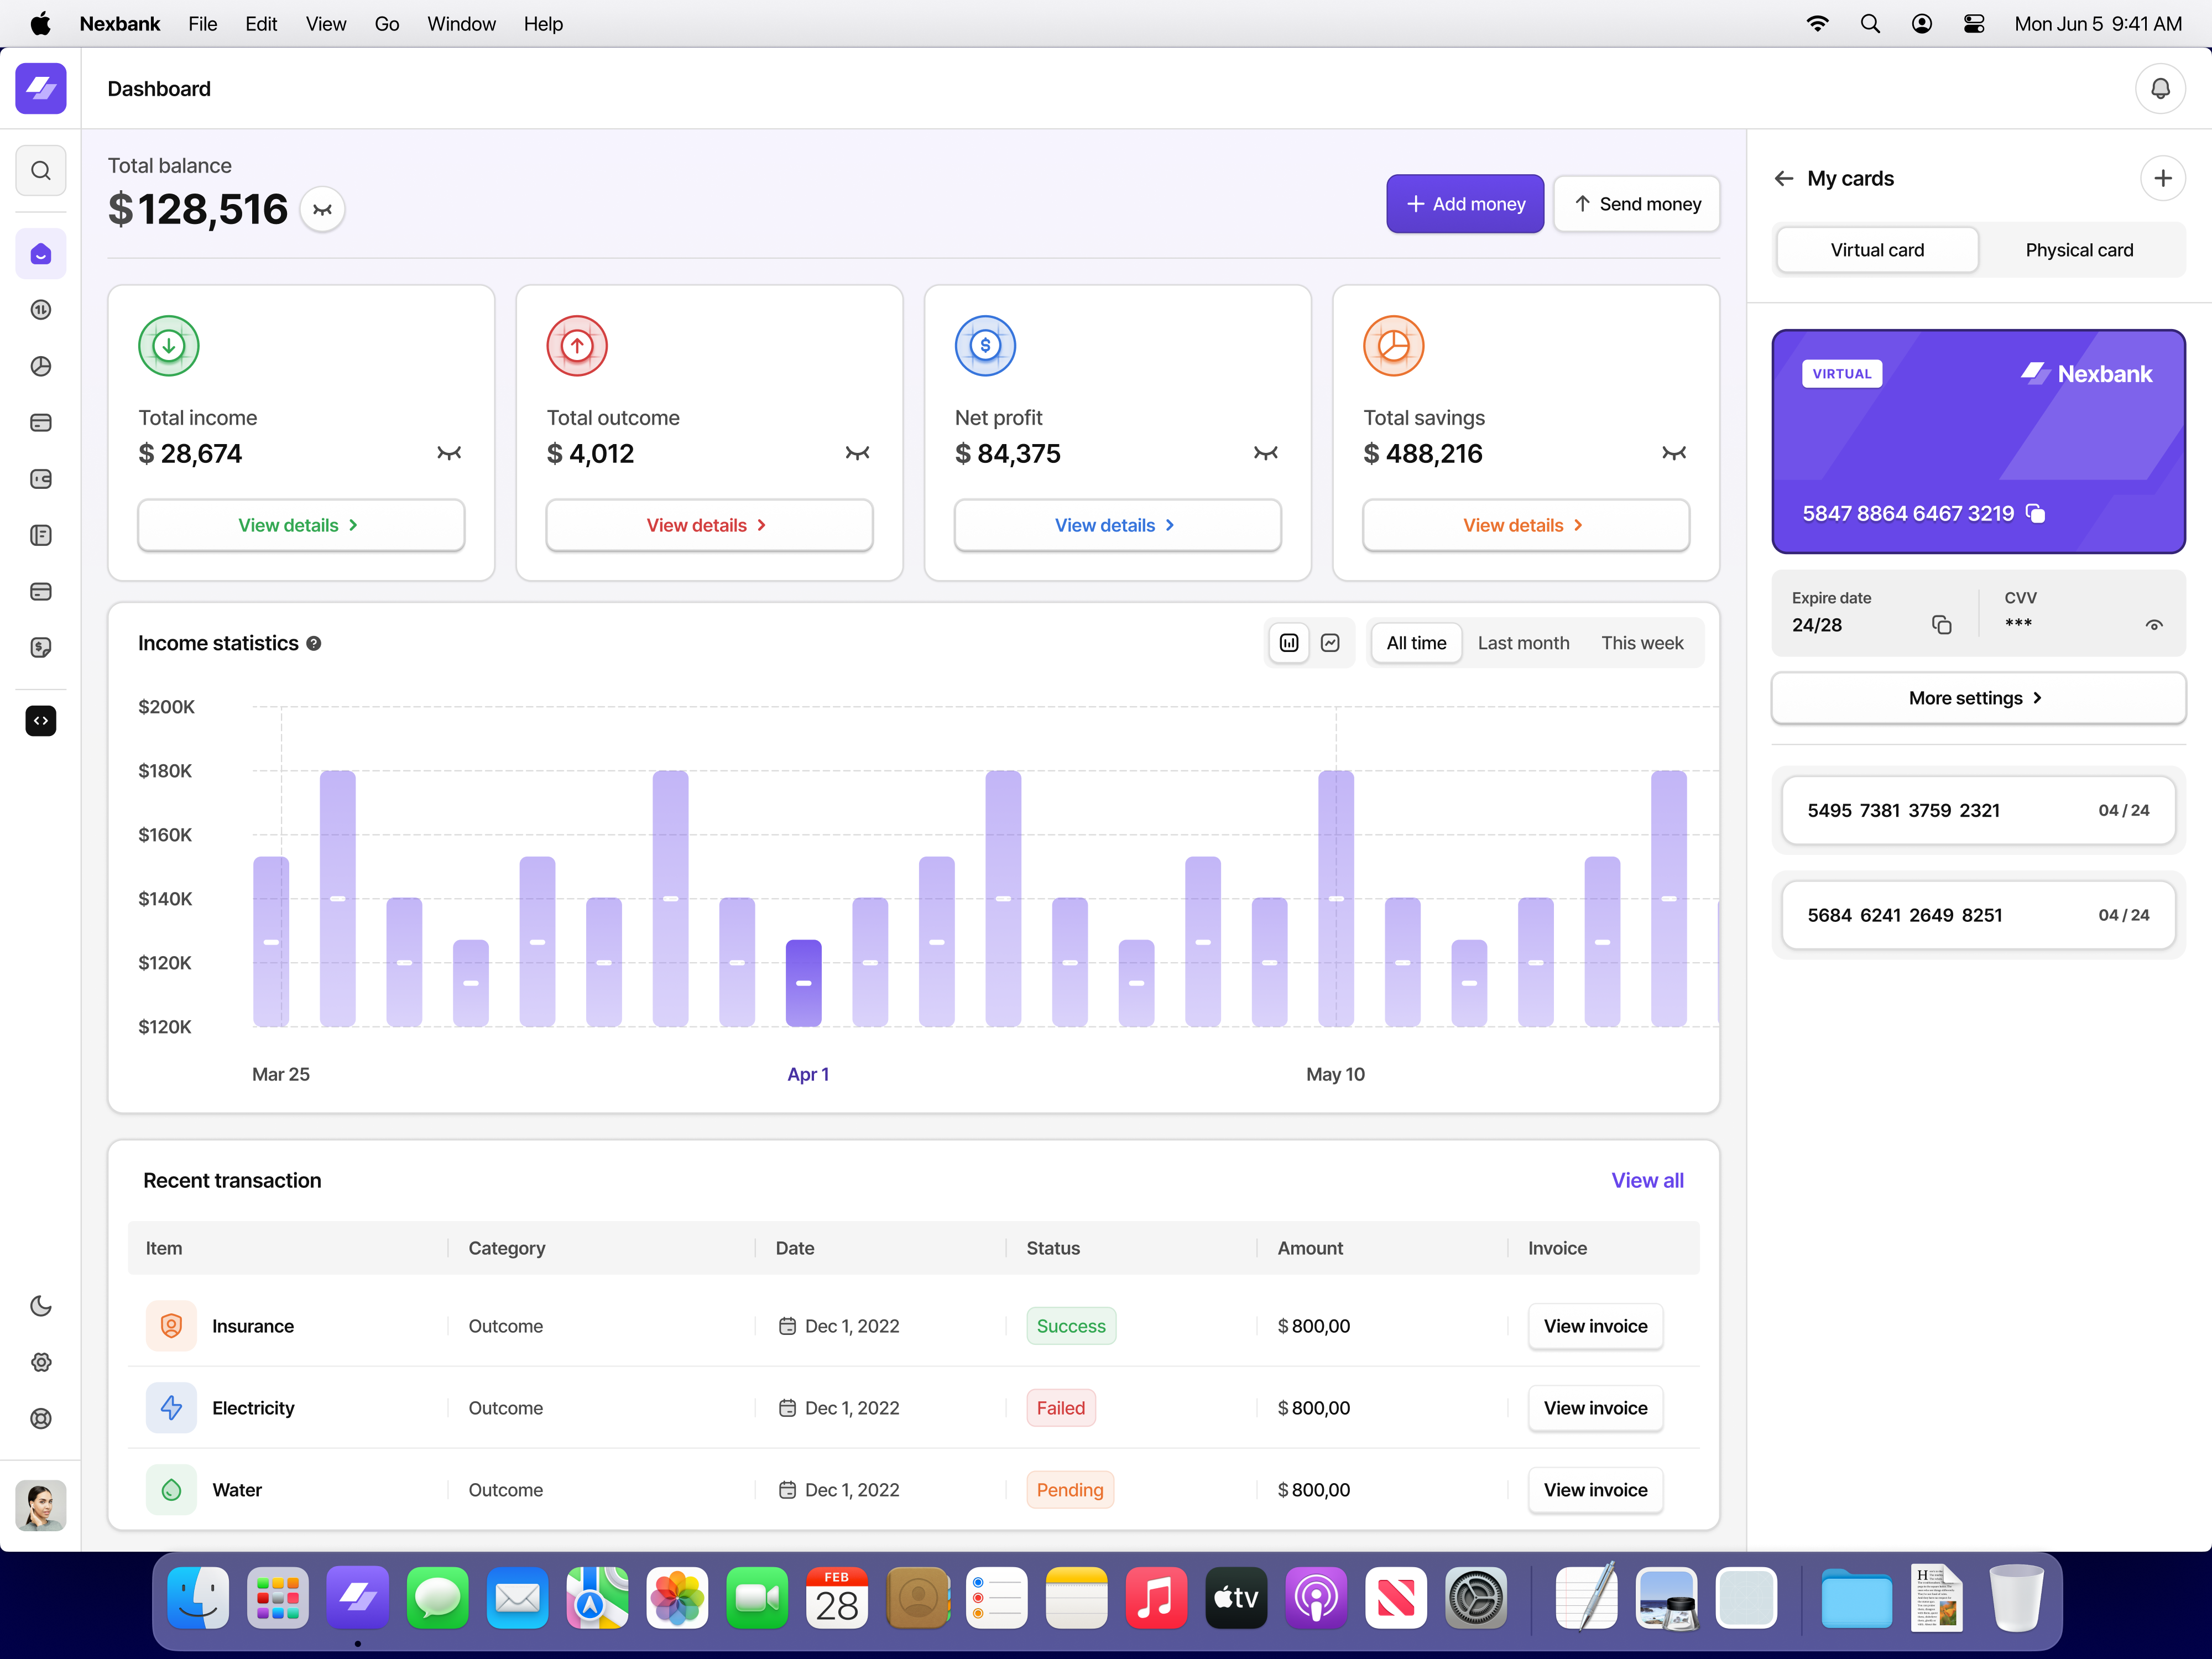Switch to line chart view icon

(x=1330, y=643)
